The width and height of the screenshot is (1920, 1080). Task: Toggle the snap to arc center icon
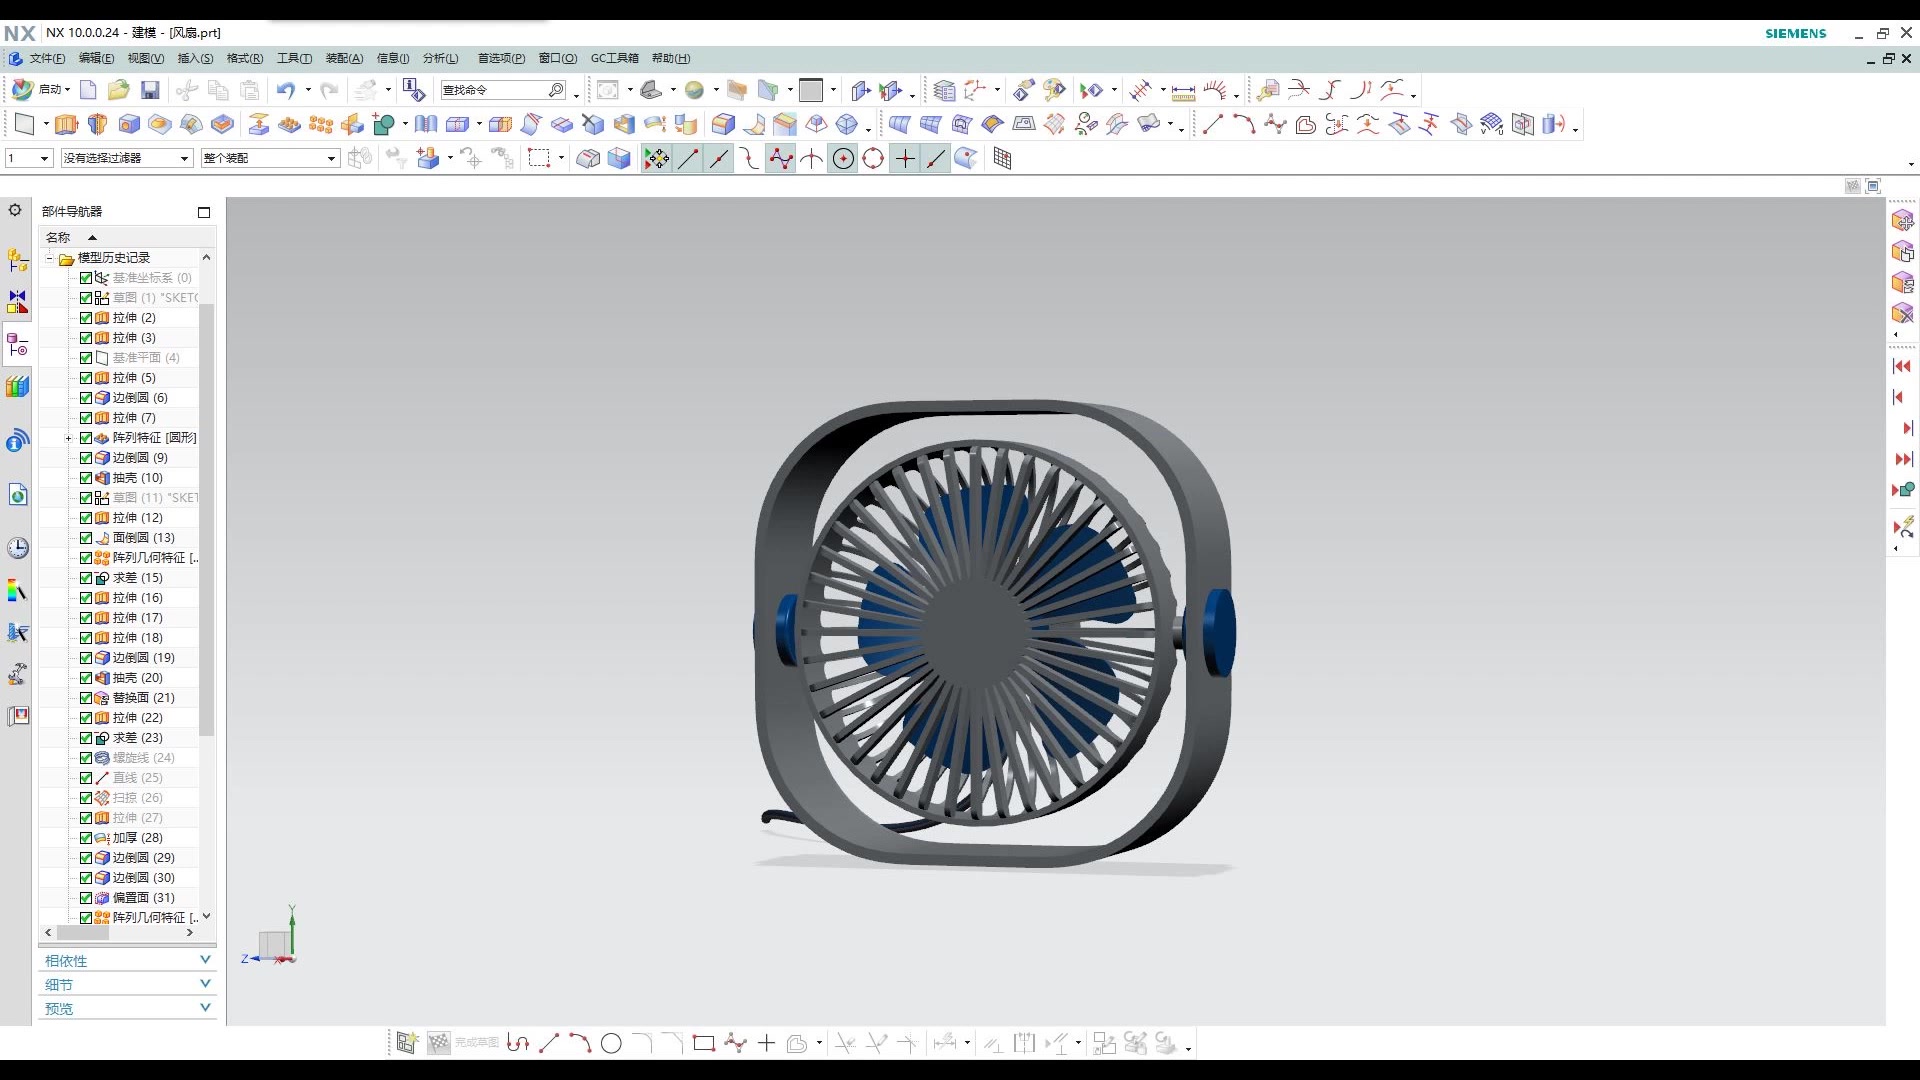point(843,159)
